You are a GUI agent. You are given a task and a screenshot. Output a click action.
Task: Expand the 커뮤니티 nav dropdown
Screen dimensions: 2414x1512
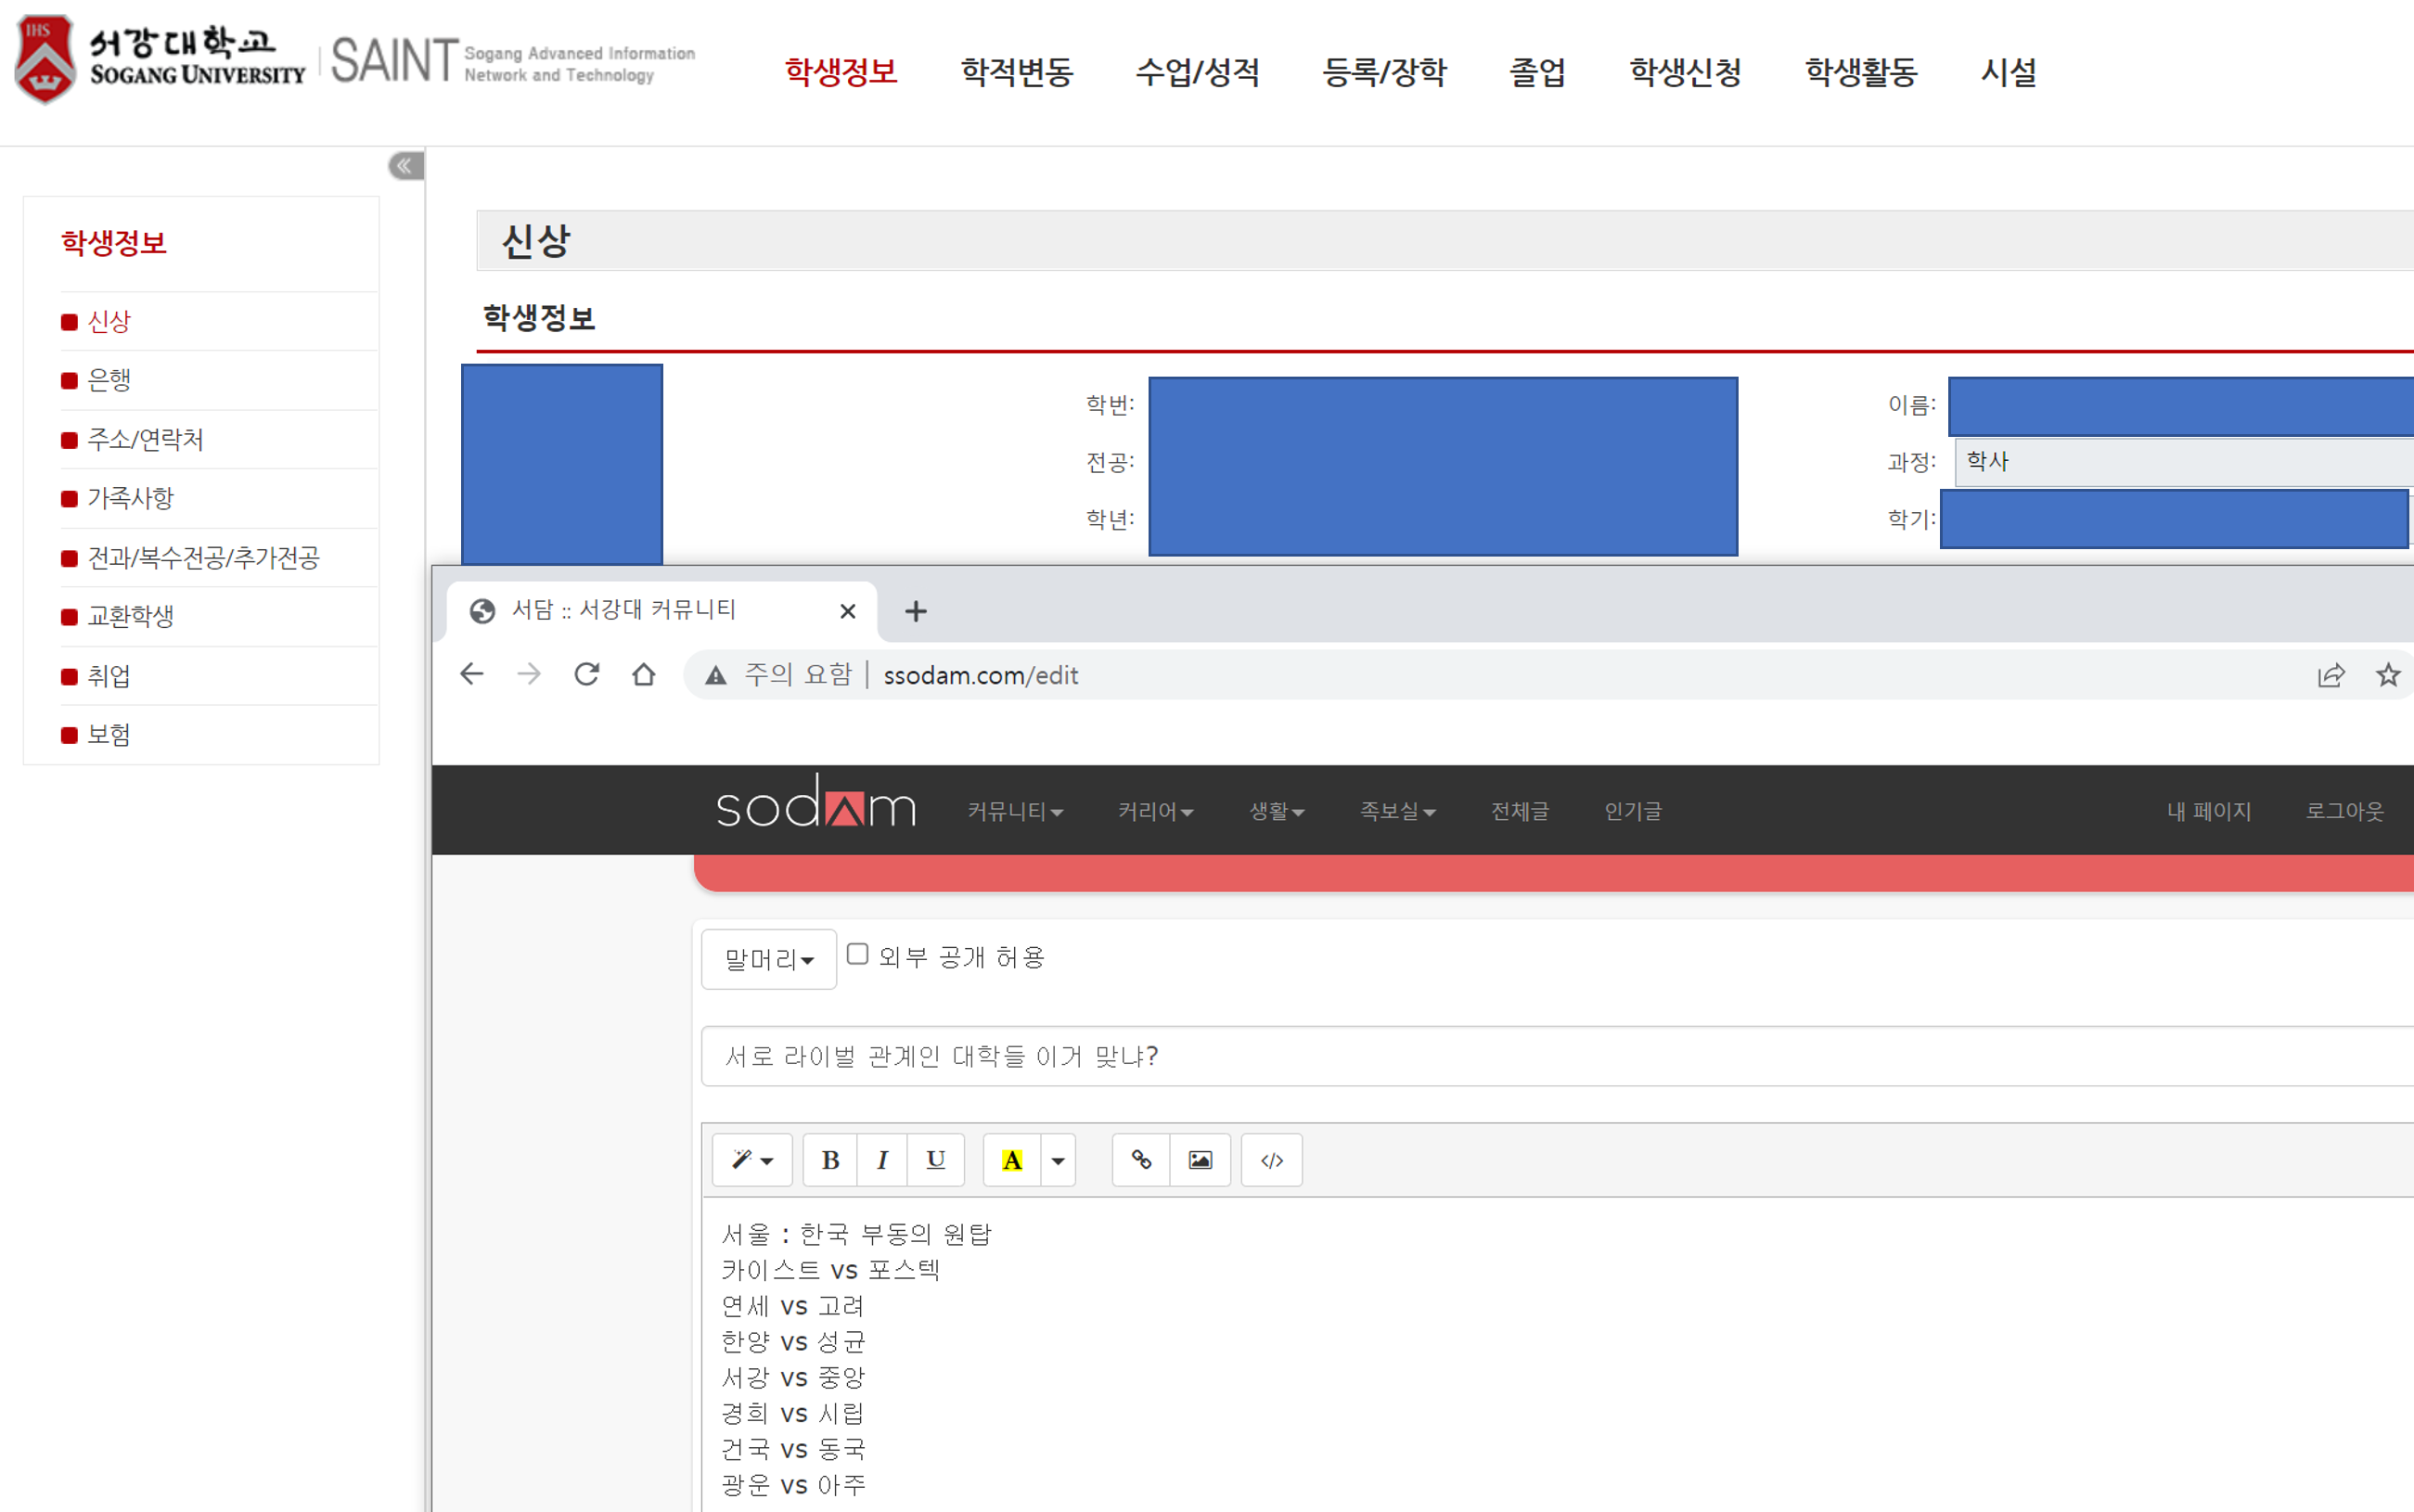(1014, 811)
